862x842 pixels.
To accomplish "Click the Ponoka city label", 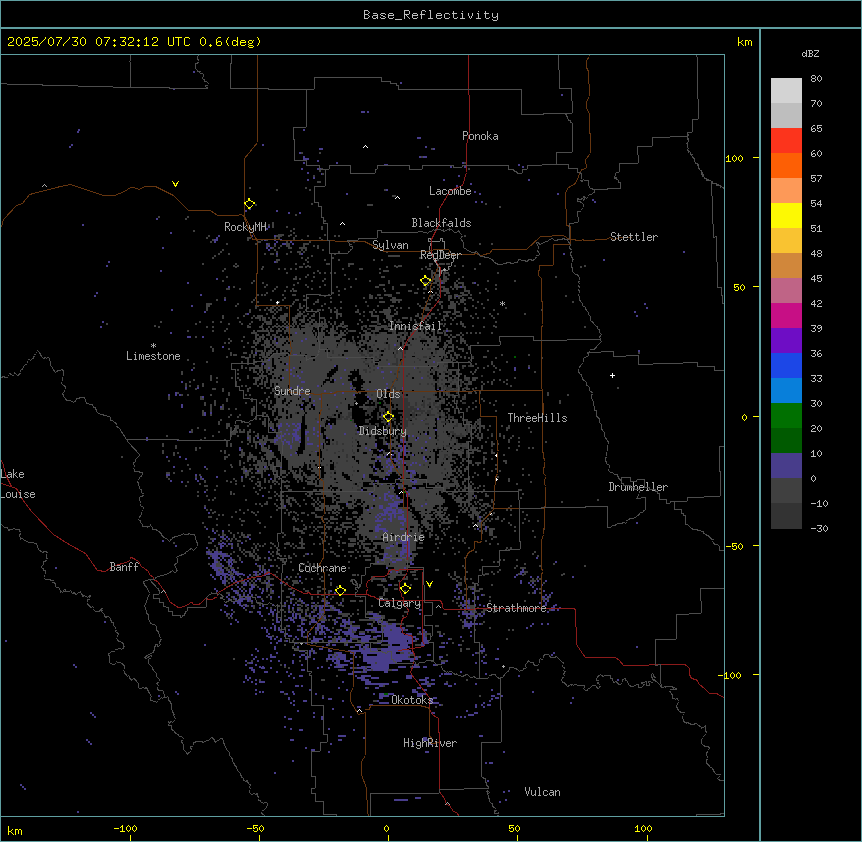I will [480, 136].
